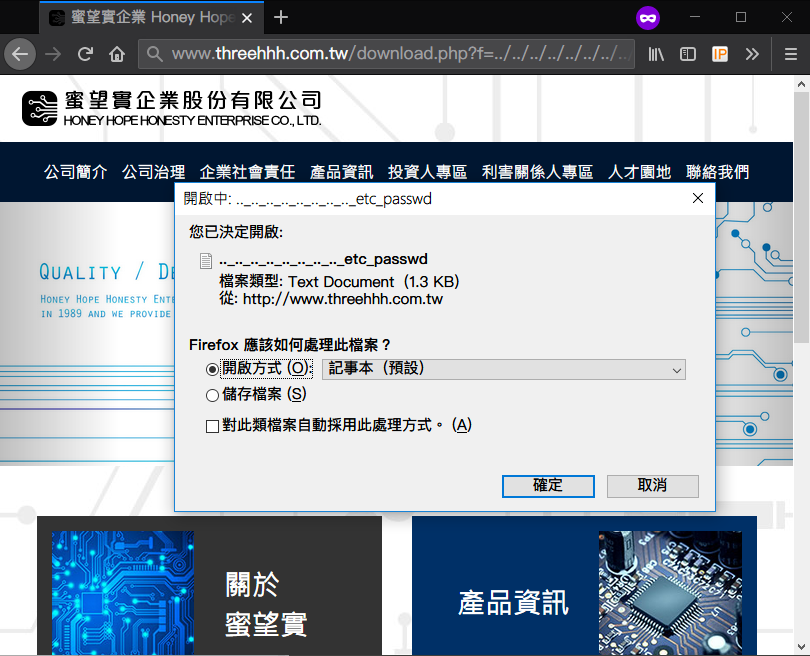Click the 'Quality /' banner heading
This screenshot has height=656, width=810.
tap(91, 272)
